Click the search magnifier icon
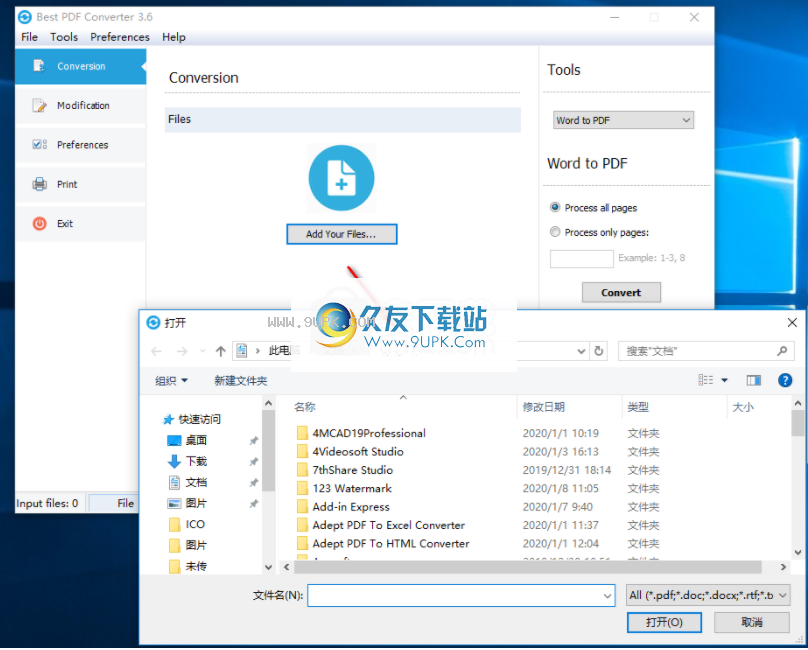Image resolution: width=808 pixels, height=650 pixels. [x=782, y=351]
